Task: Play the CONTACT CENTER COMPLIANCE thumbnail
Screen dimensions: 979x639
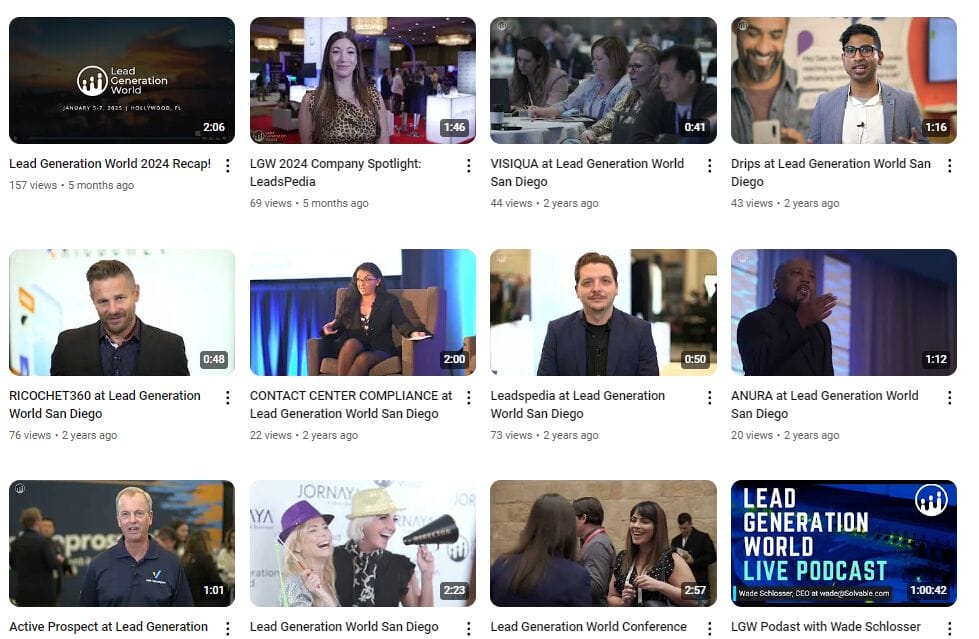Action: click(363, 312)
